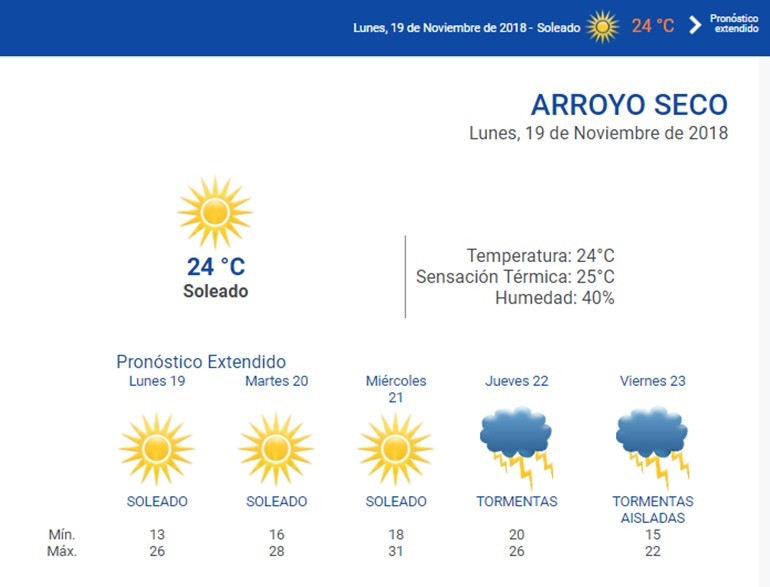Open the Pronóstico extendido link in header

pyautogui.click(x=734, y=24)
